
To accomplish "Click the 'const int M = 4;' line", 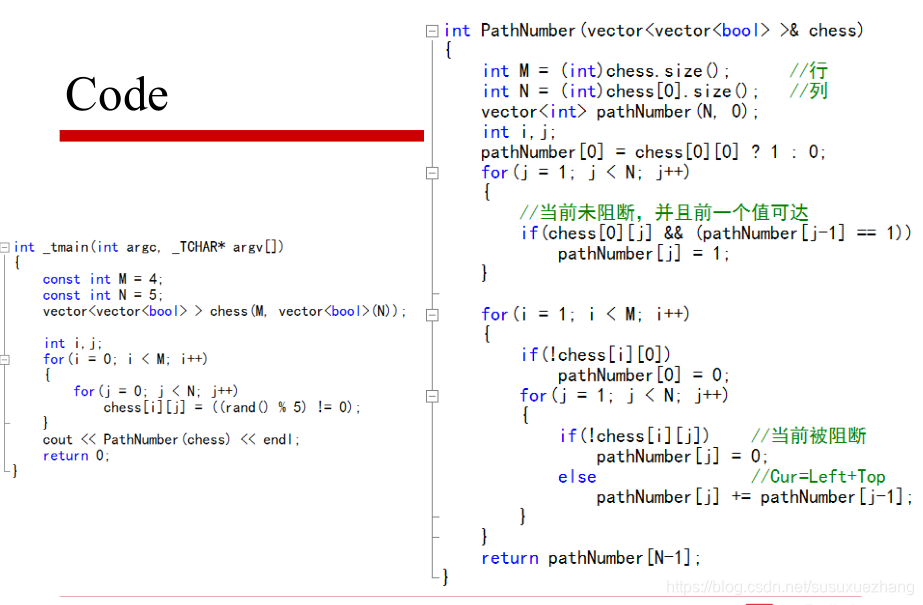I will point(102,279).
